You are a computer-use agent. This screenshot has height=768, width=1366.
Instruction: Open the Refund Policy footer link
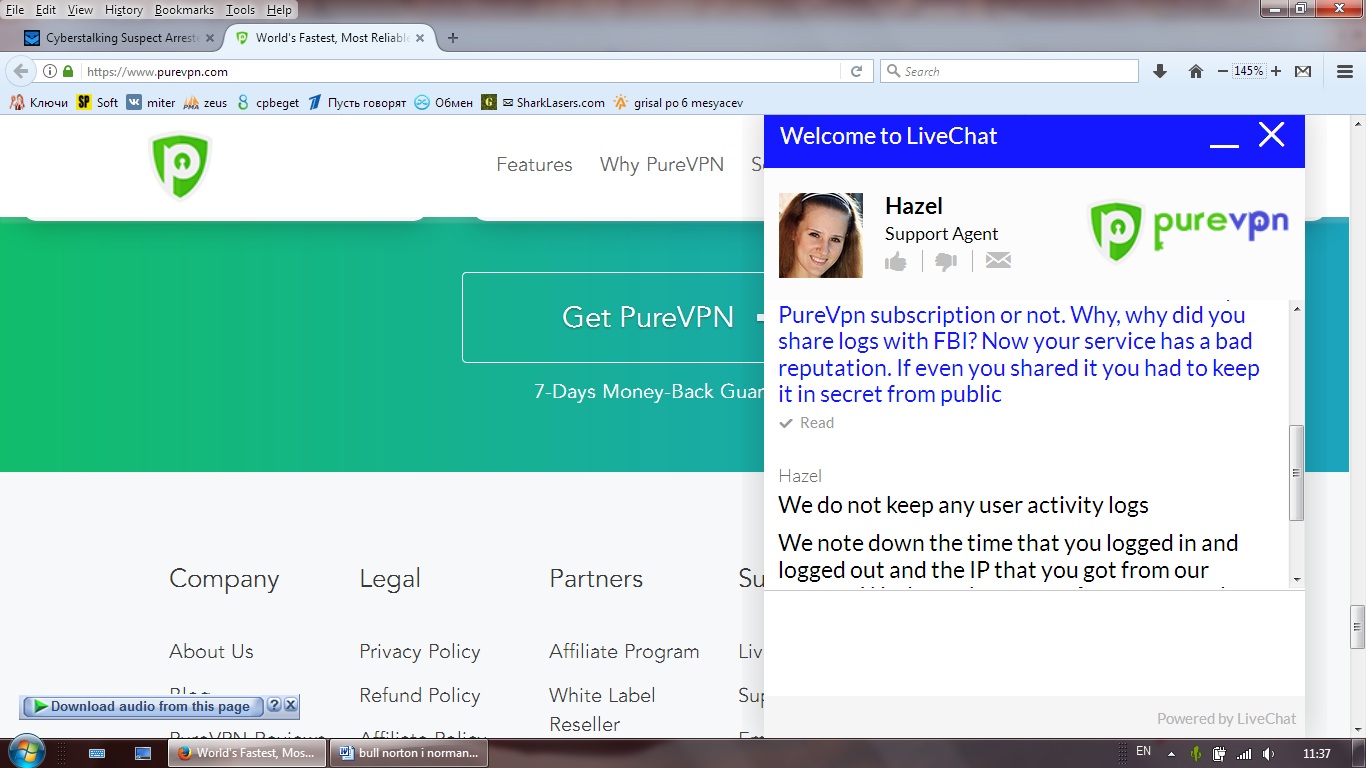(420, 695)
